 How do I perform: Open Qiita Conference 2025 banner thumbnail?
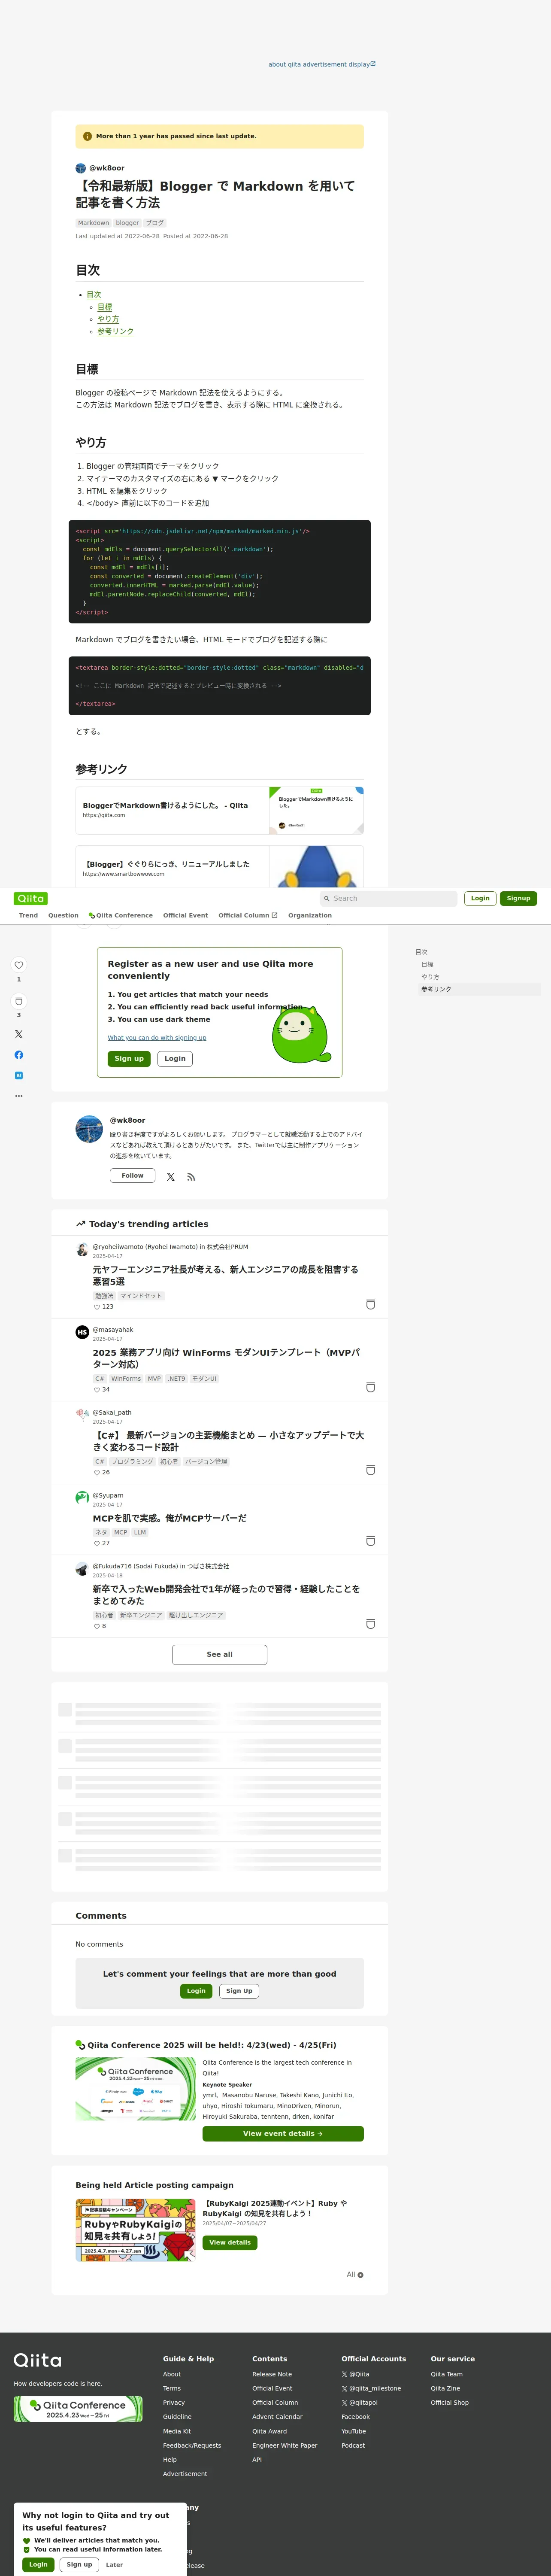pyautogui.click(x=136, y=2089)
